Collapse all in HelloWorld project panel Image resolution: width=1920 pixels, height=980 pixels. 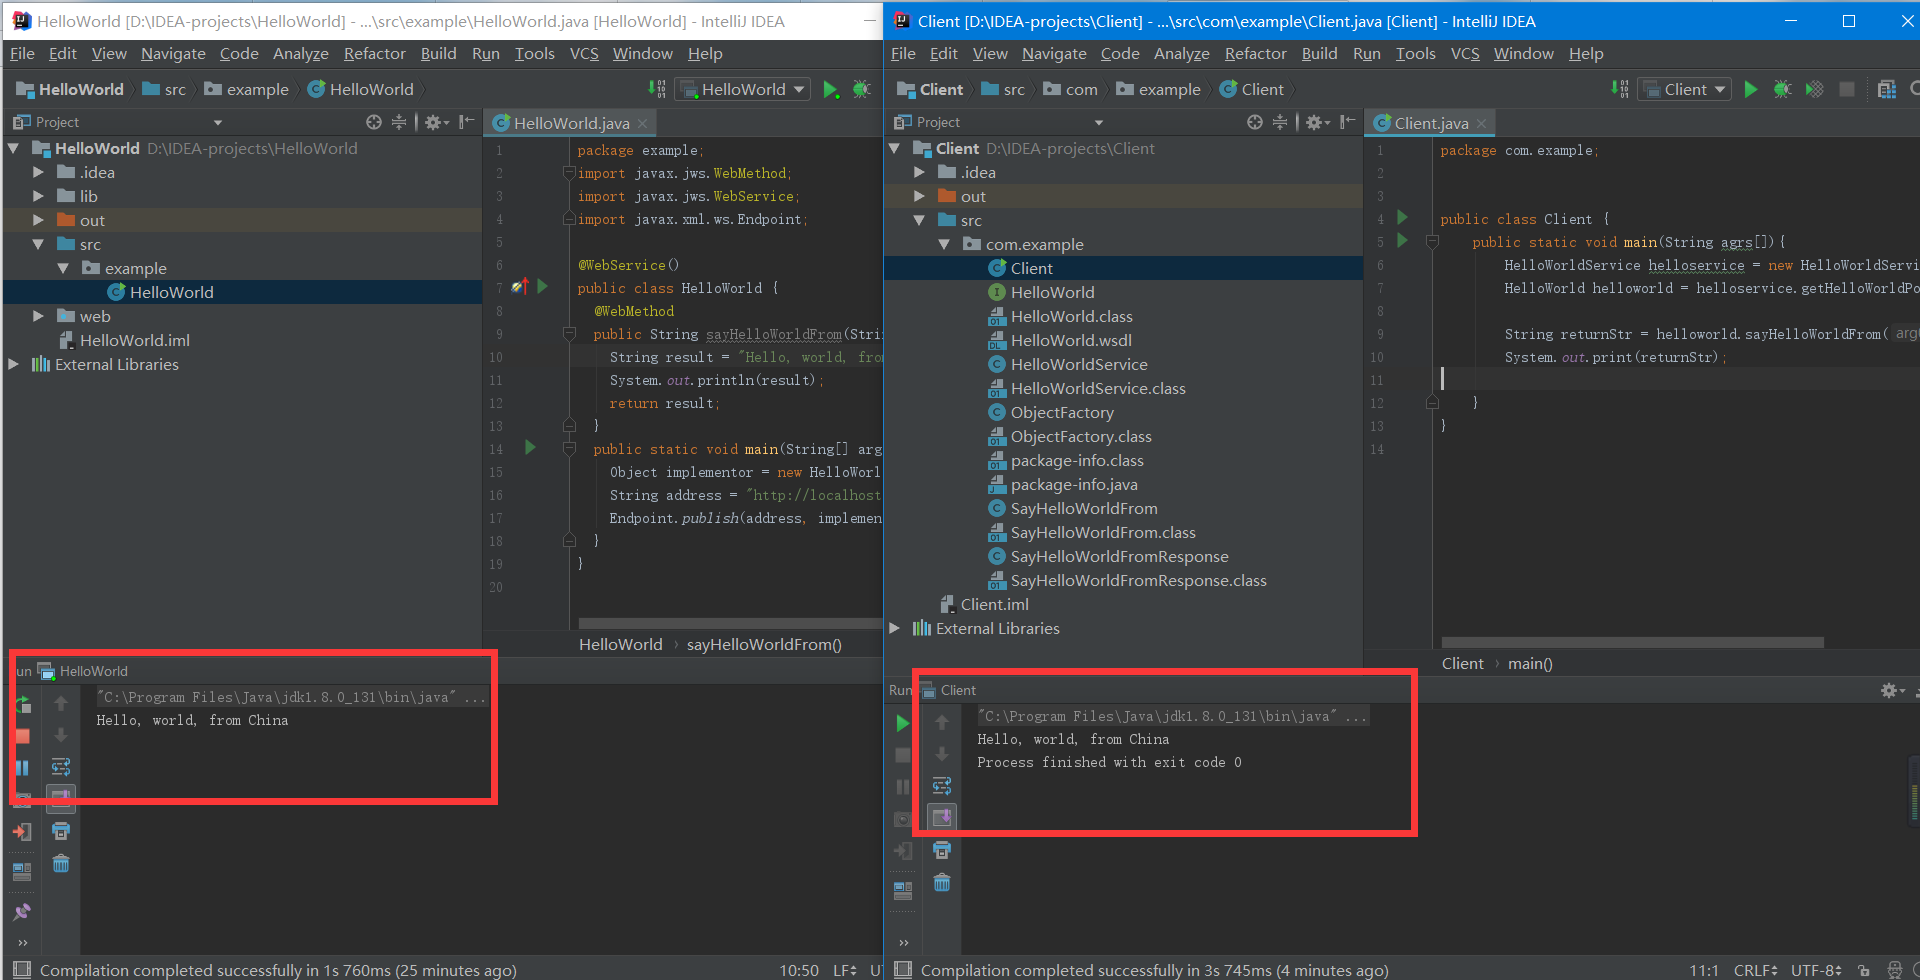click(399, 122)
